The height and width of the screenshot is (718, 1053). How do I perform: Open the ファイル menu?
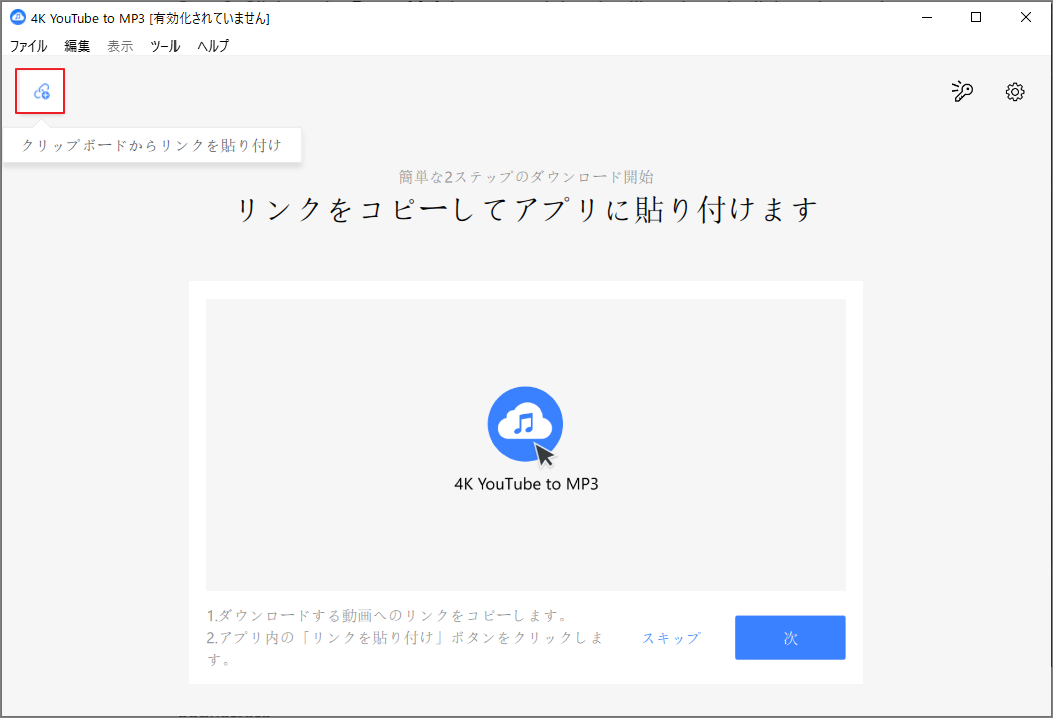(x=28, y=46)
